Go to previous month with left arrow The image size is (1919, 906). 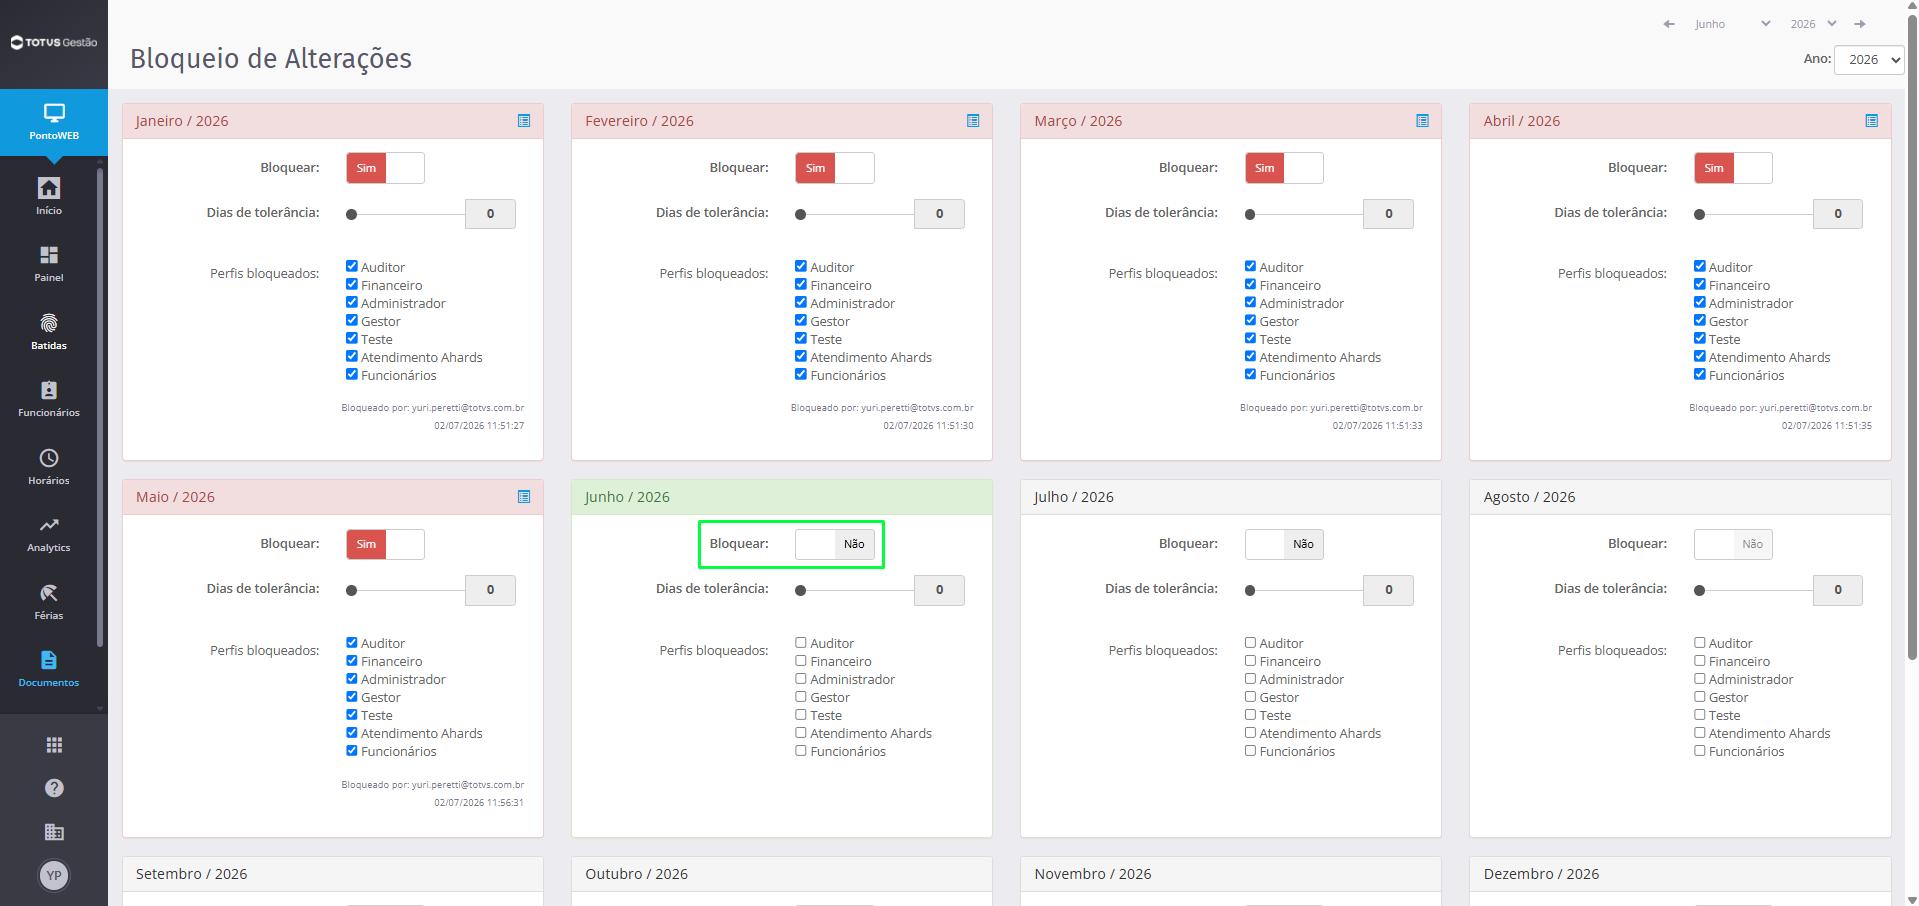tap(1669, 24)
